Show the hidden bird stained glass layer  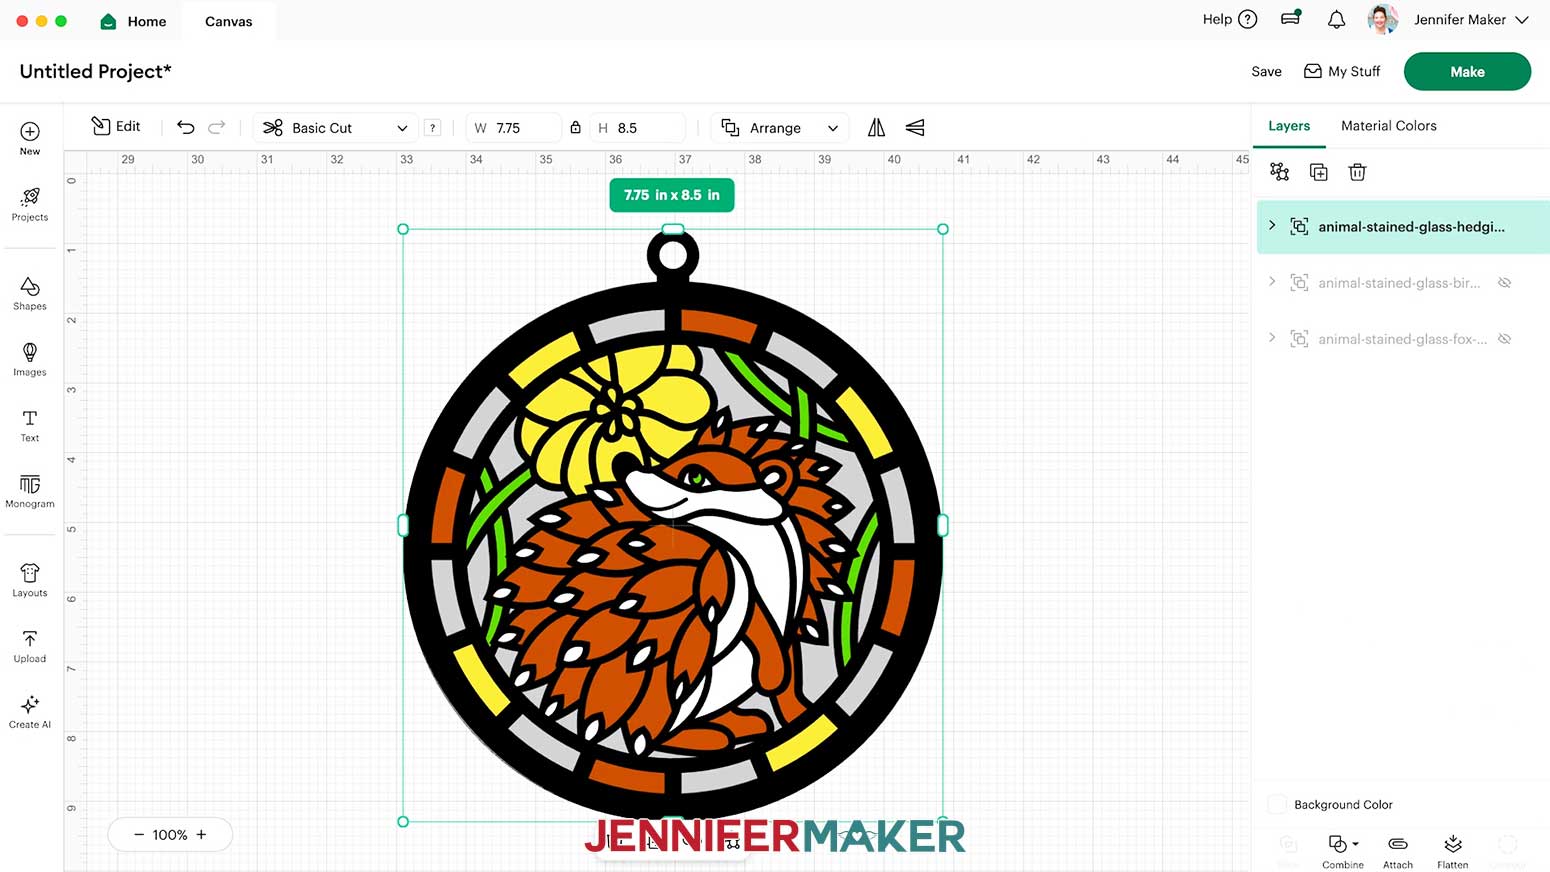(x=1504, y=283)
